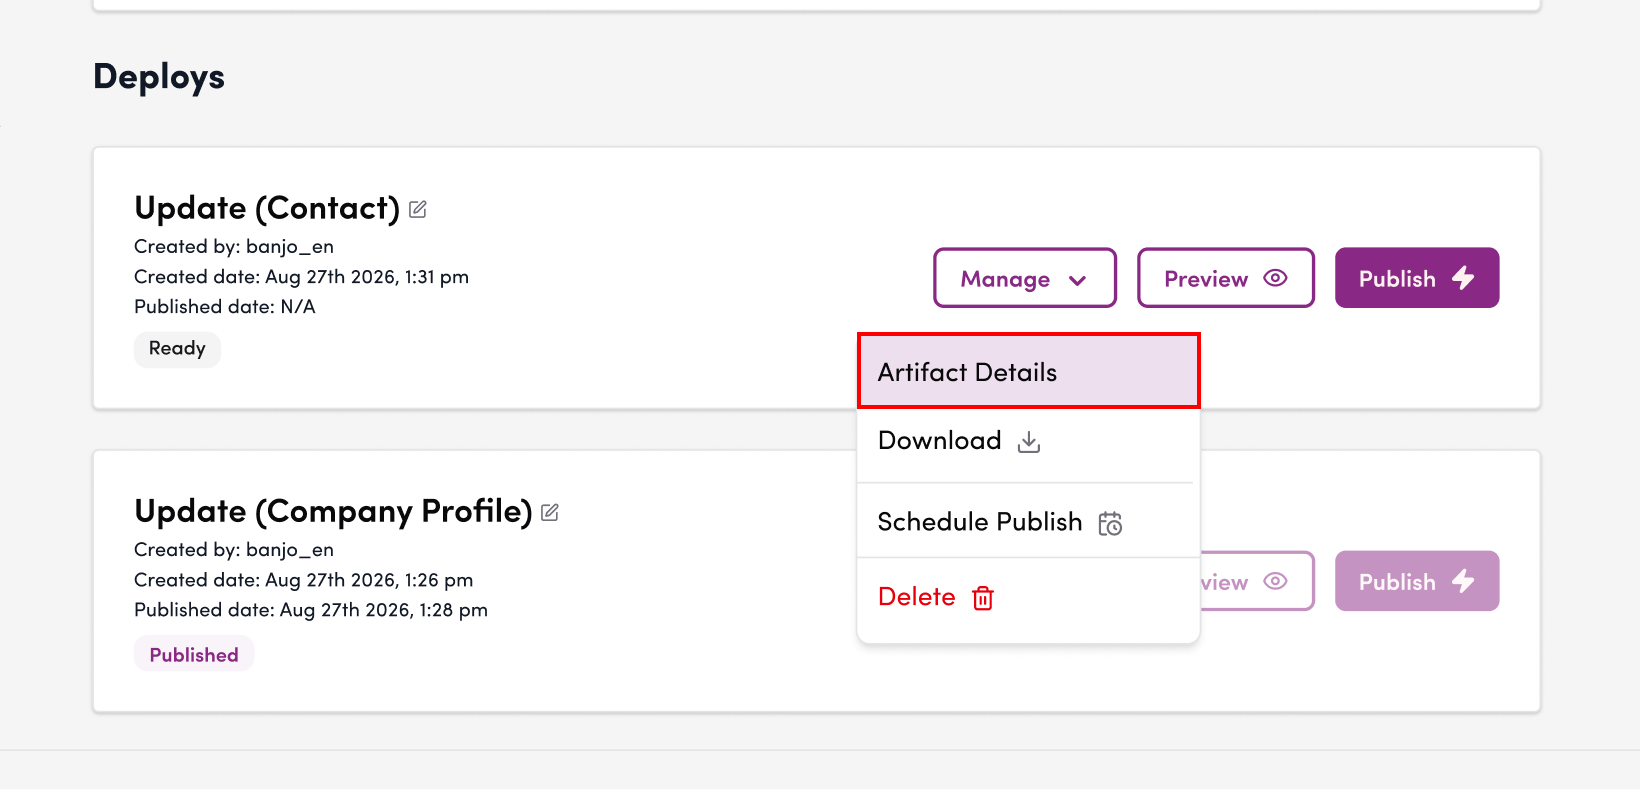Click 'Created by: banjo_en' under Update (Contact)
The height and width of the screenshot is (790, 1640).
234,247
